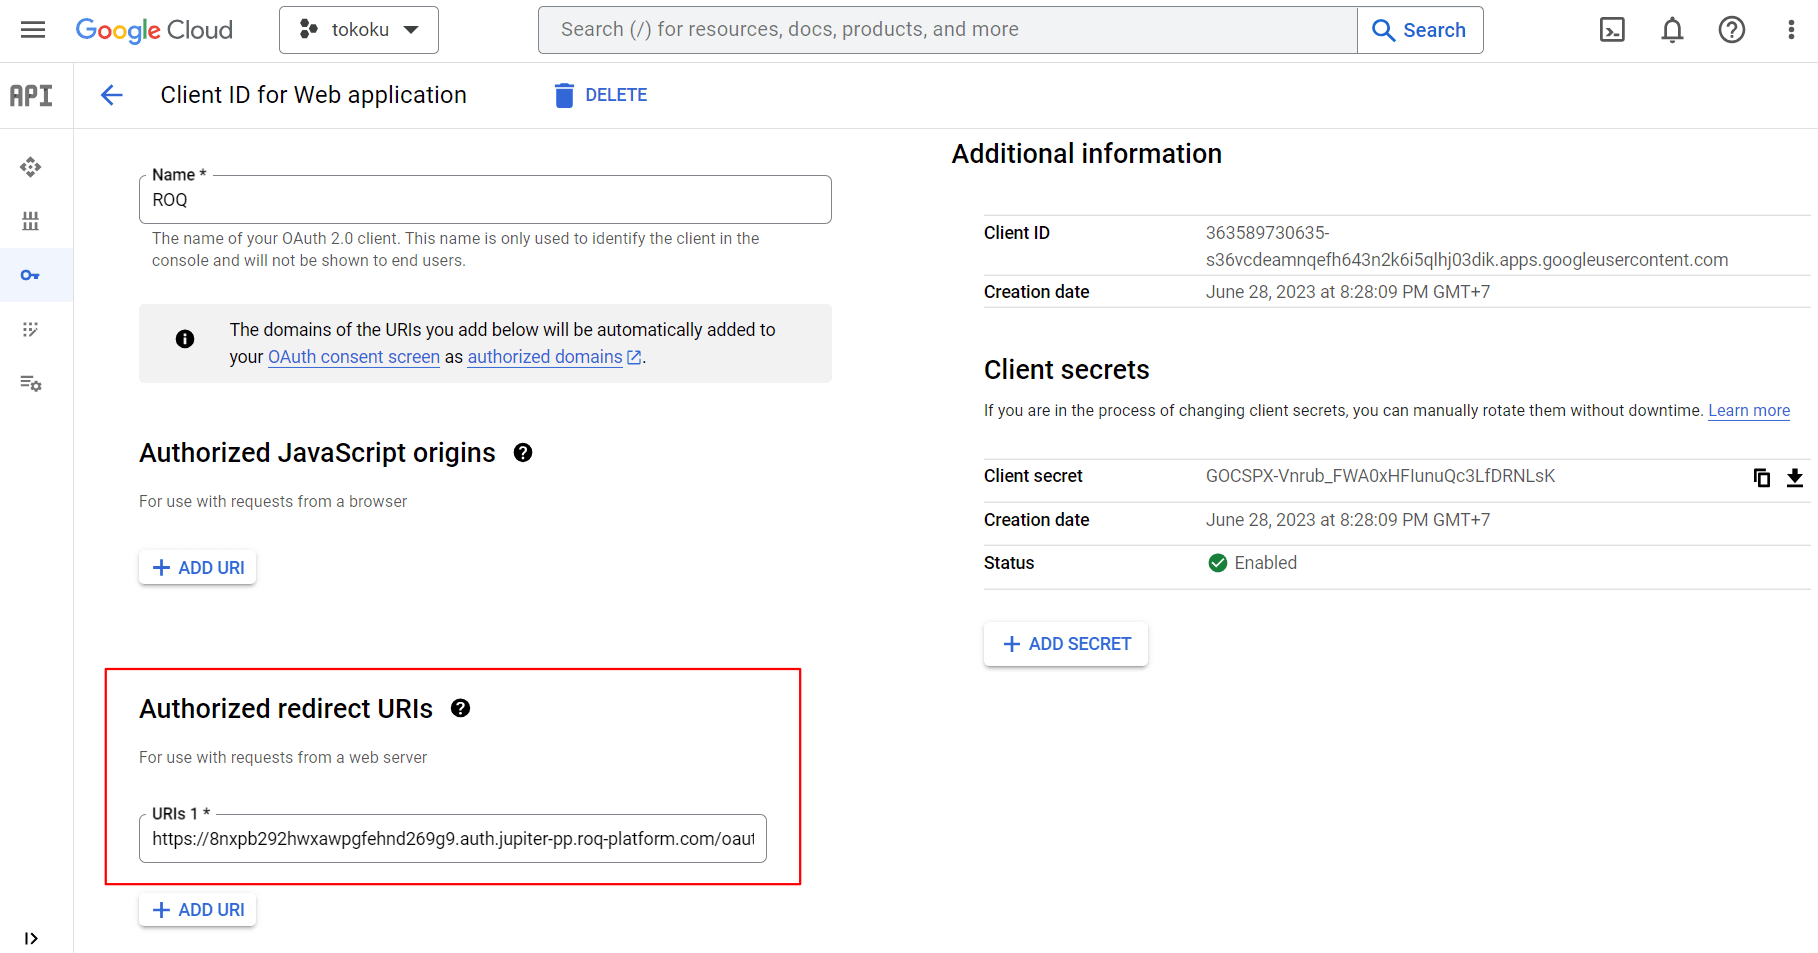Download the client secret
1818x953 pixels.
[x=1795, y=477]
